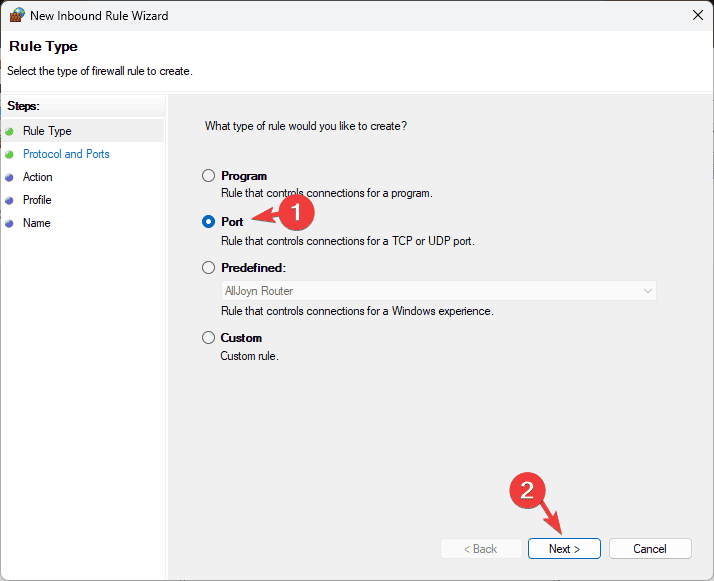Image resolution: width=714 pixels, height=581 pixels.
Task: Click the Next > button
Action: (564, 549)
